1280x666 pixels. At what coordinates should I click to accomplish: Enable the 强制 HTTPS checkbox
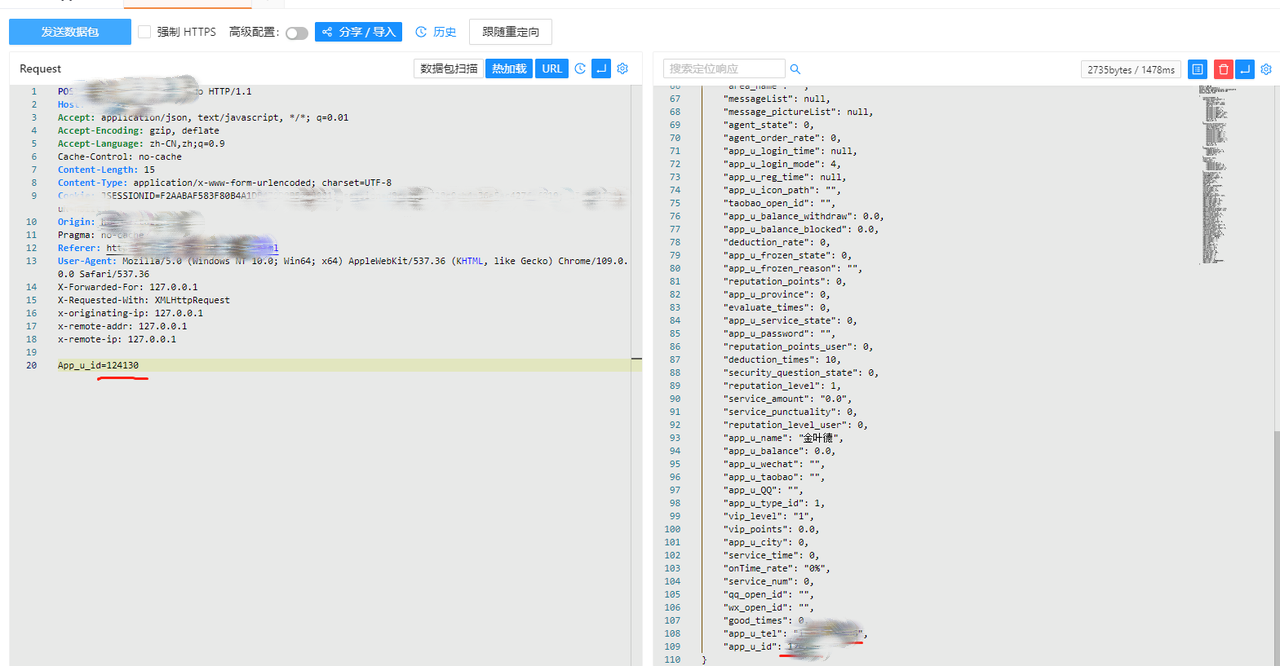pyautogui.click(x=144, y=32)
